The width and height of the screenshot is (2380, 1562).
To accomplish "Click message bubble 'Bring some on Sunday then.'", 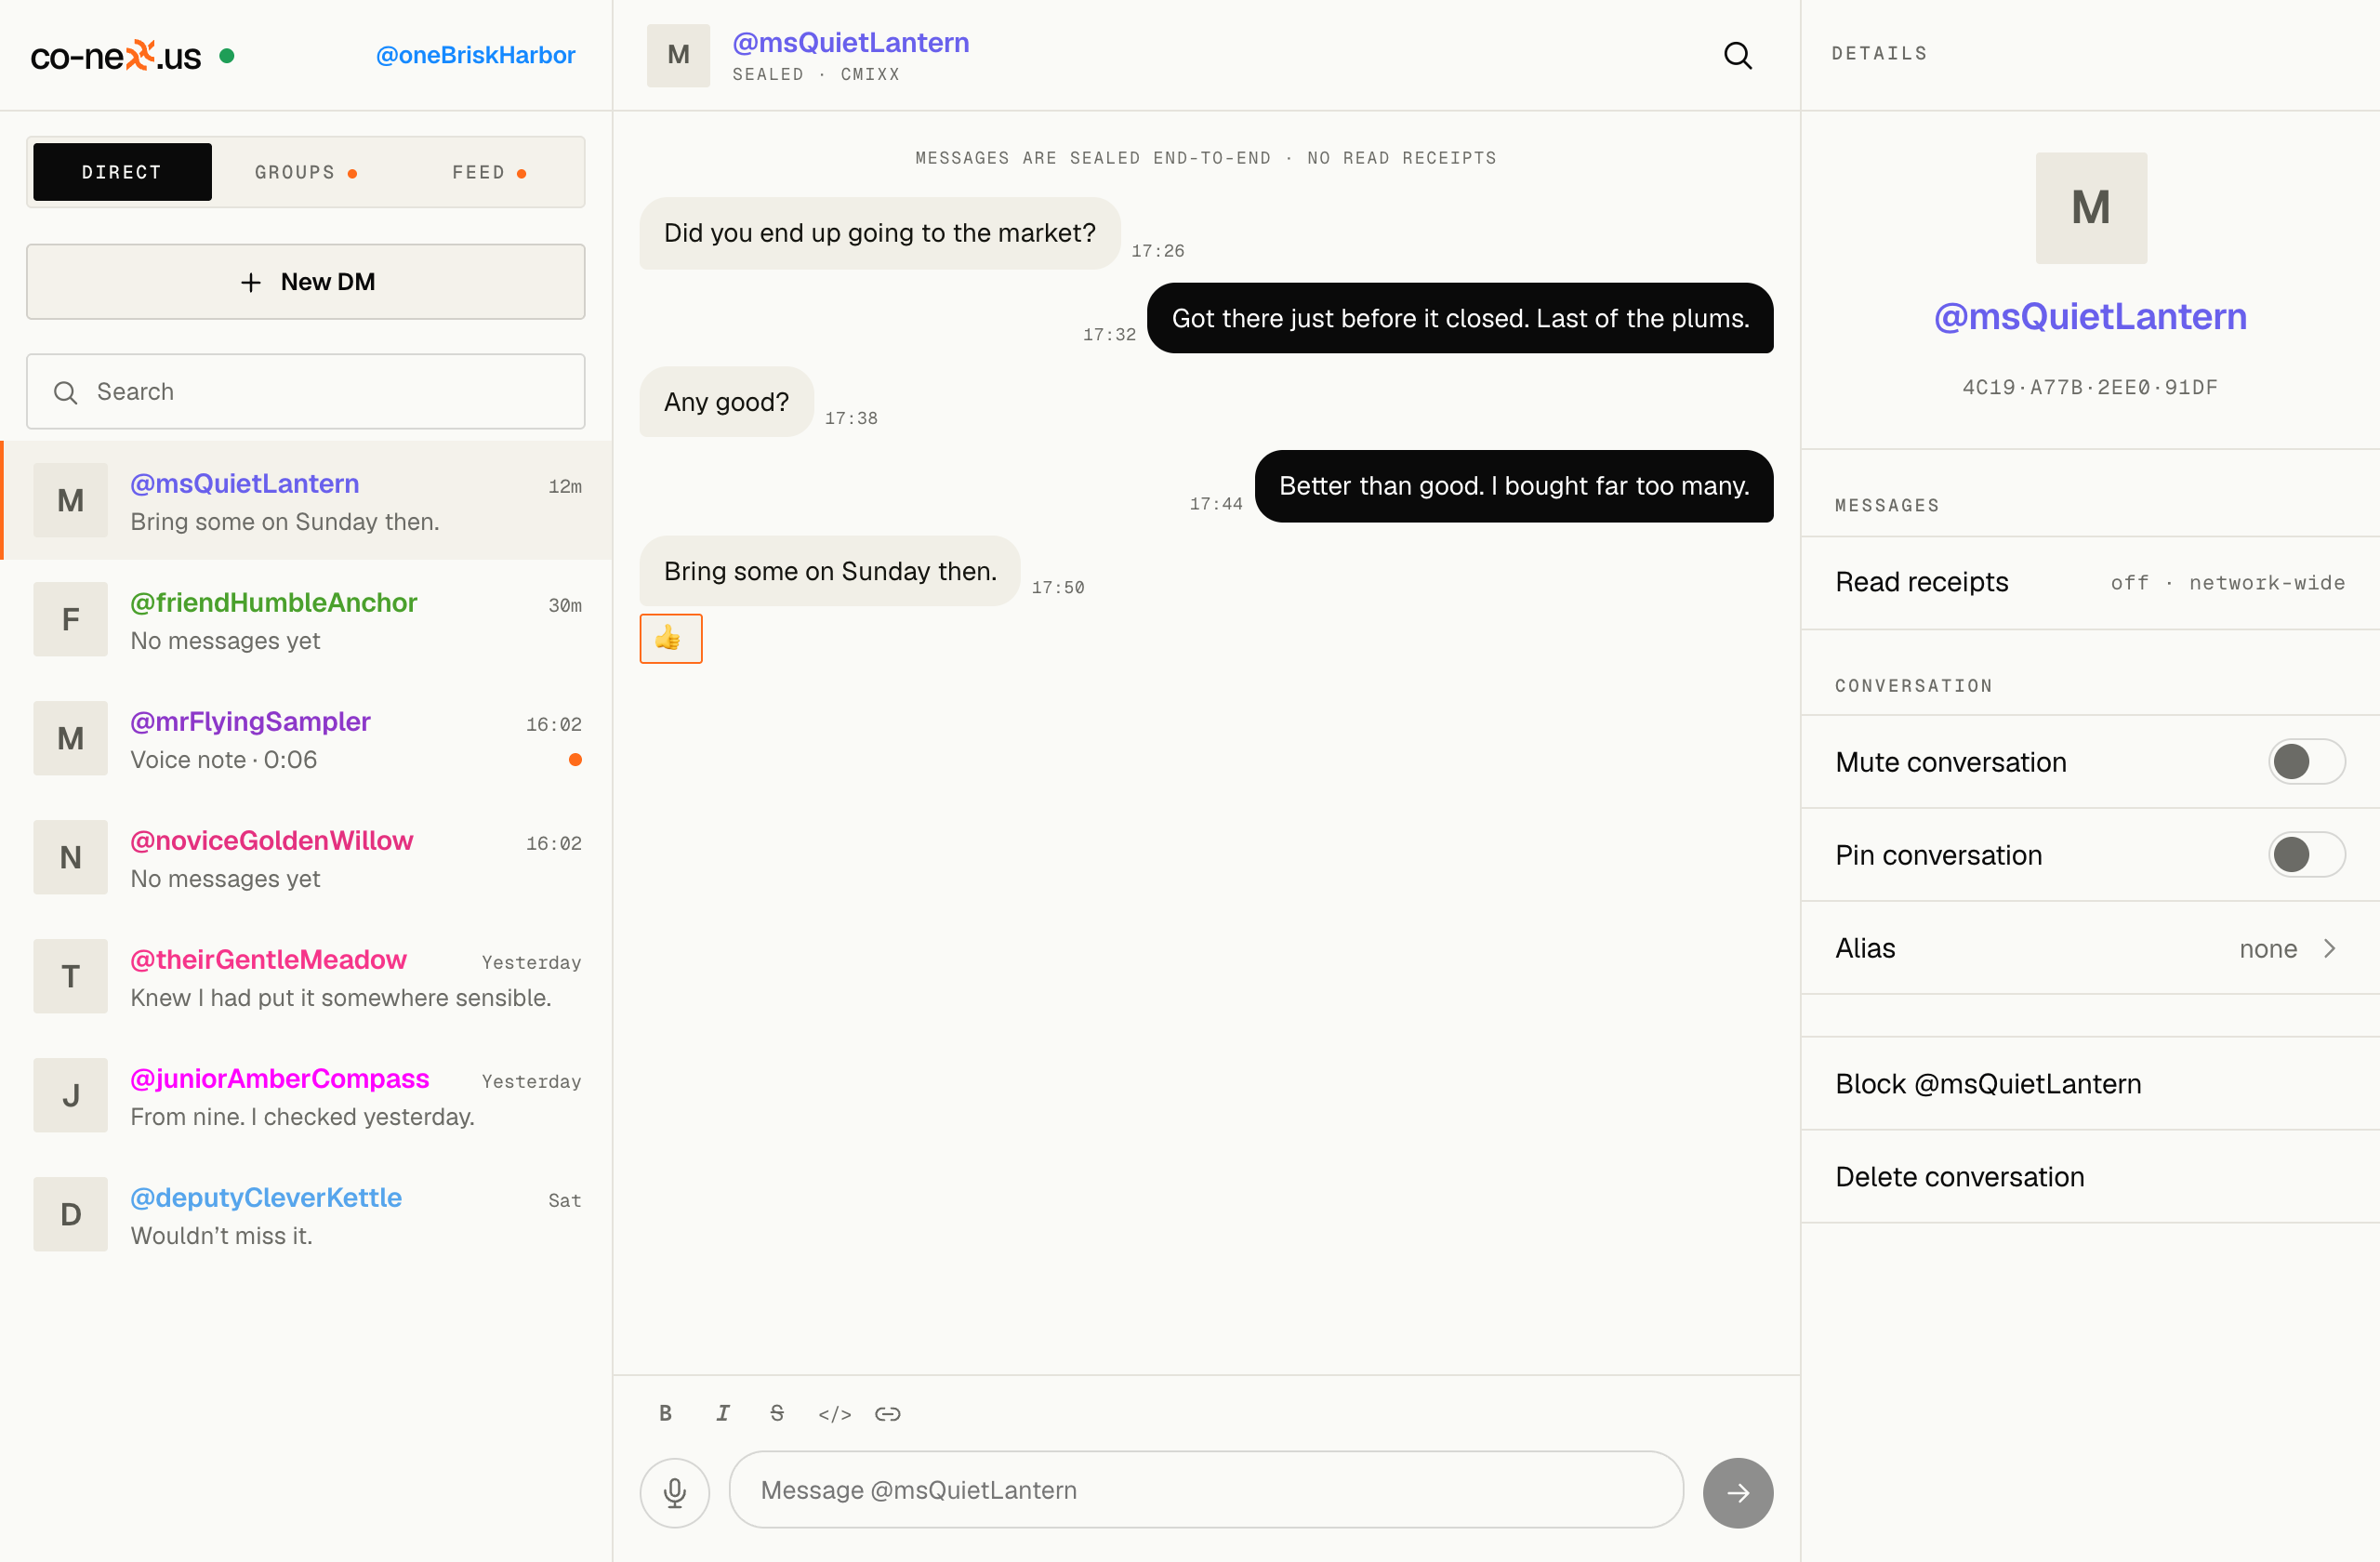I will [x=830, y=571].
